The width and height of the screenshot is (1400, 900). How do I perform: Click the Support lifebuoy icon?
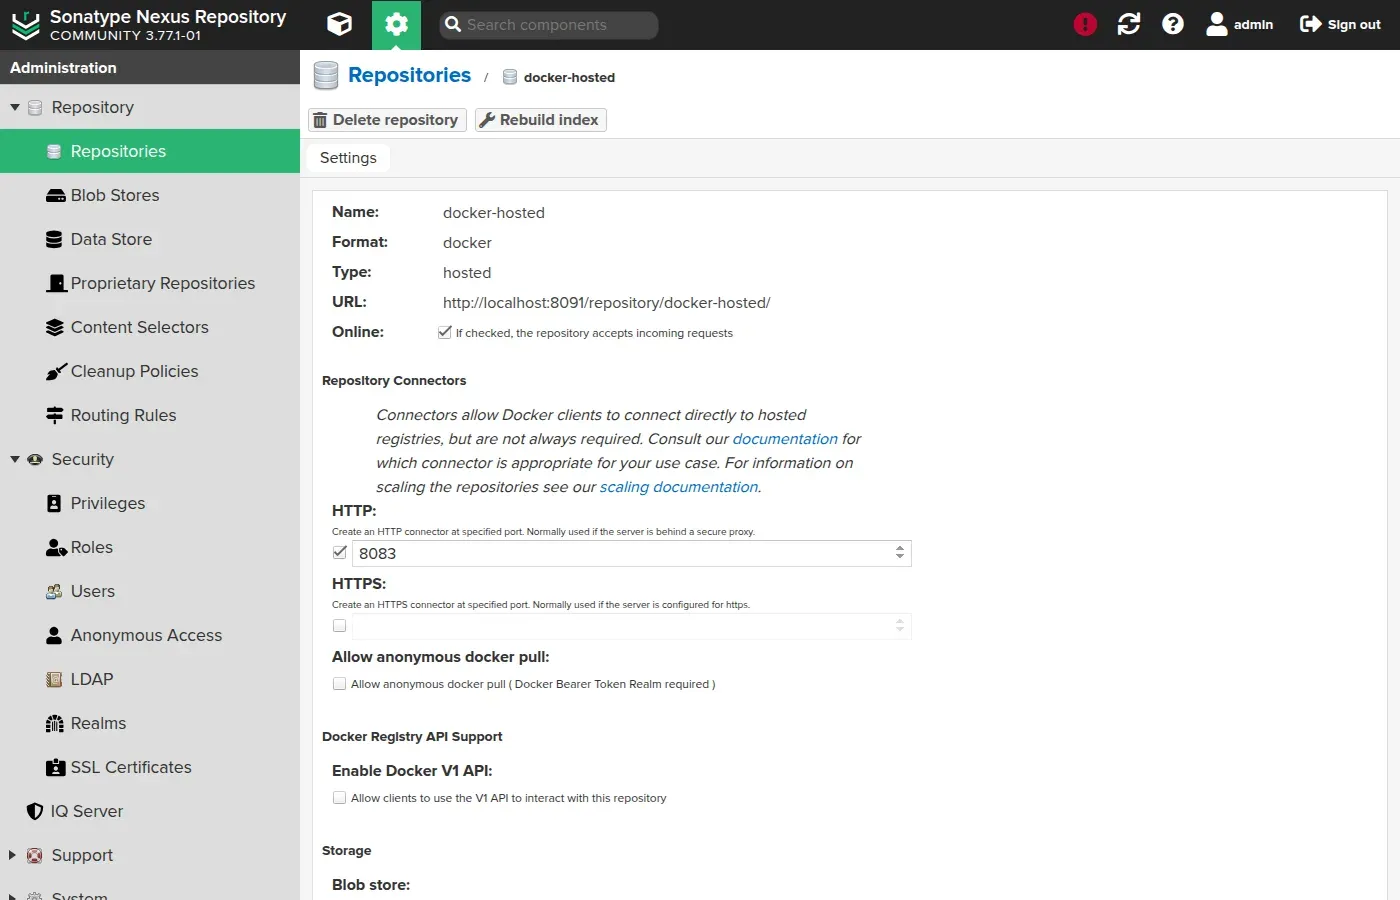(x=35, y=855)
